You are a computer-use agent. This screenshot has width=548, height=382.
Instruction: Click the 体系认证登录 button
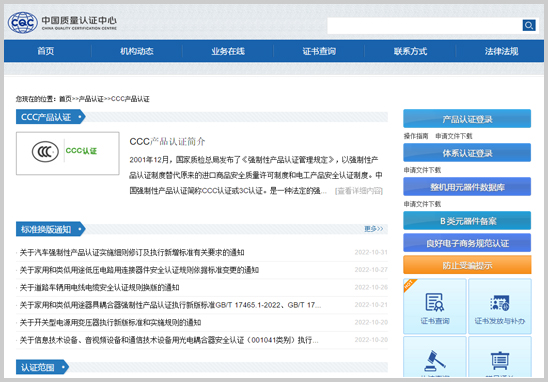coord(467,153)
